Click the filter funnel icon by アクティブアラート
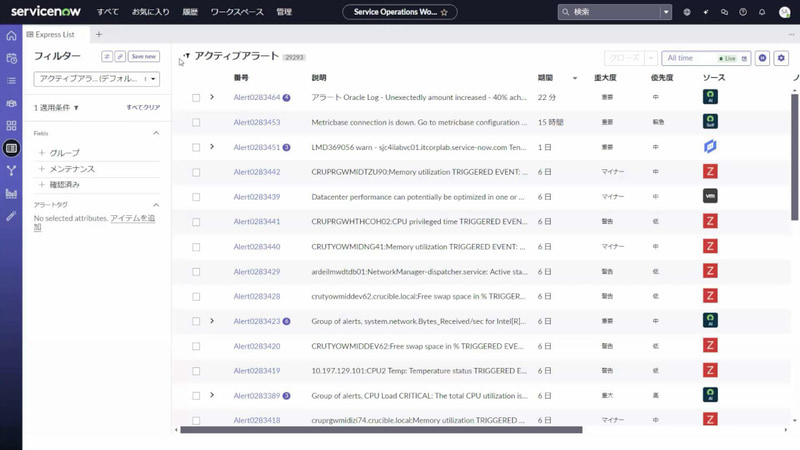Image resolution: width=800 pixels, height=450 pixels. tap(187, 56)
